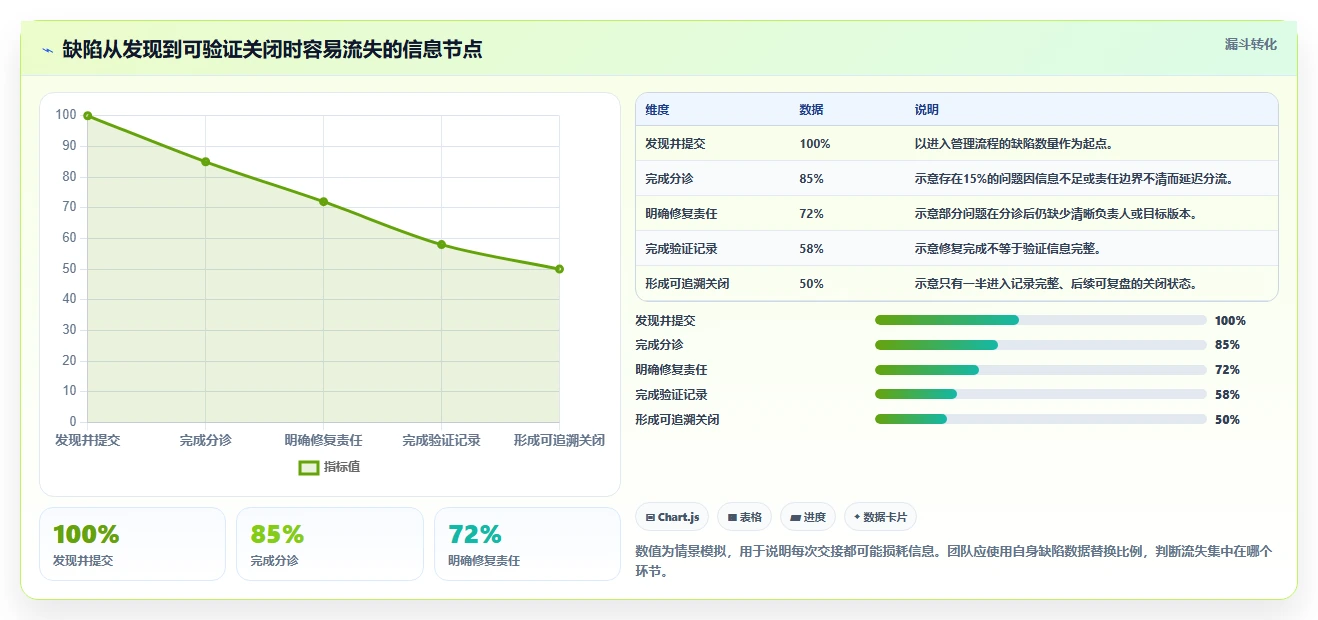1318x620 pixels.
Task: Click the chart data point for 形成可追溯关闭 at 50
Action: [x=559, y=269]
